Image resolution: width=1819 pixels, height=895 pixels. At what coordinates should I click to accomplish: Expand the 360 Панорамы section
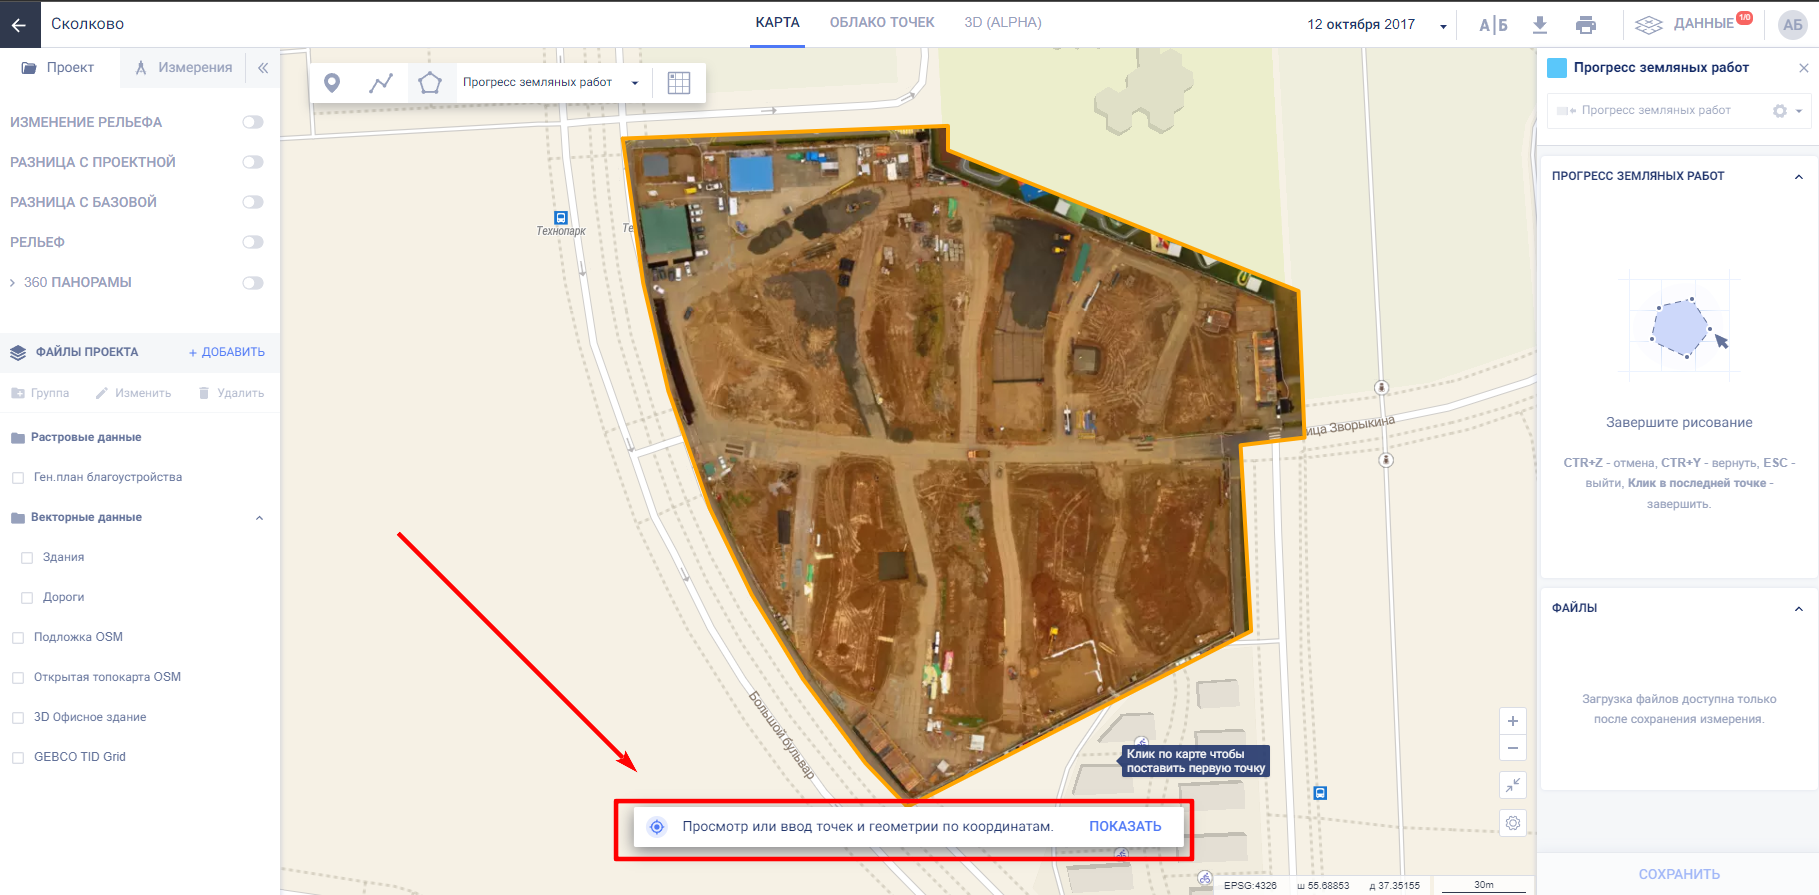point(12,283)
